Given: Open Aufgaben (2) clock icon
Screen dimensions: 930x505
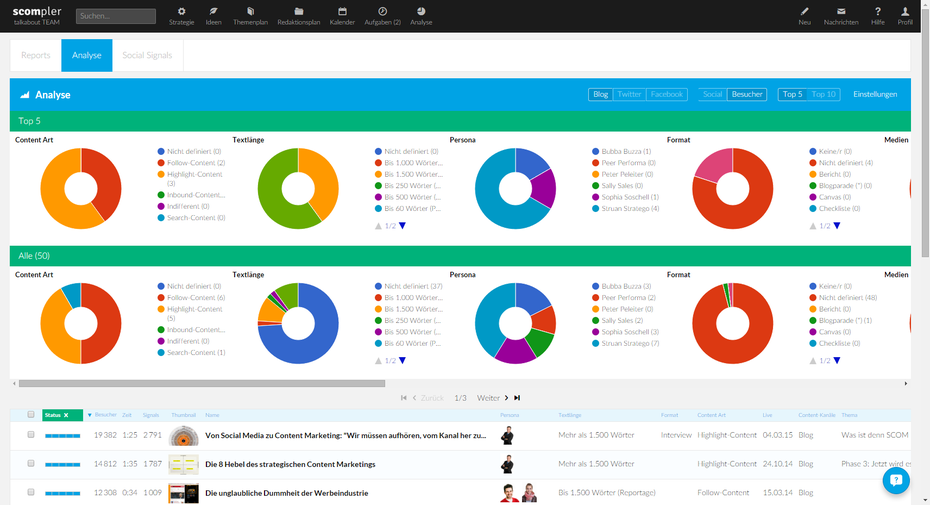Looking at the screenshot, I should pyautogui.click(x=383, y=11).
